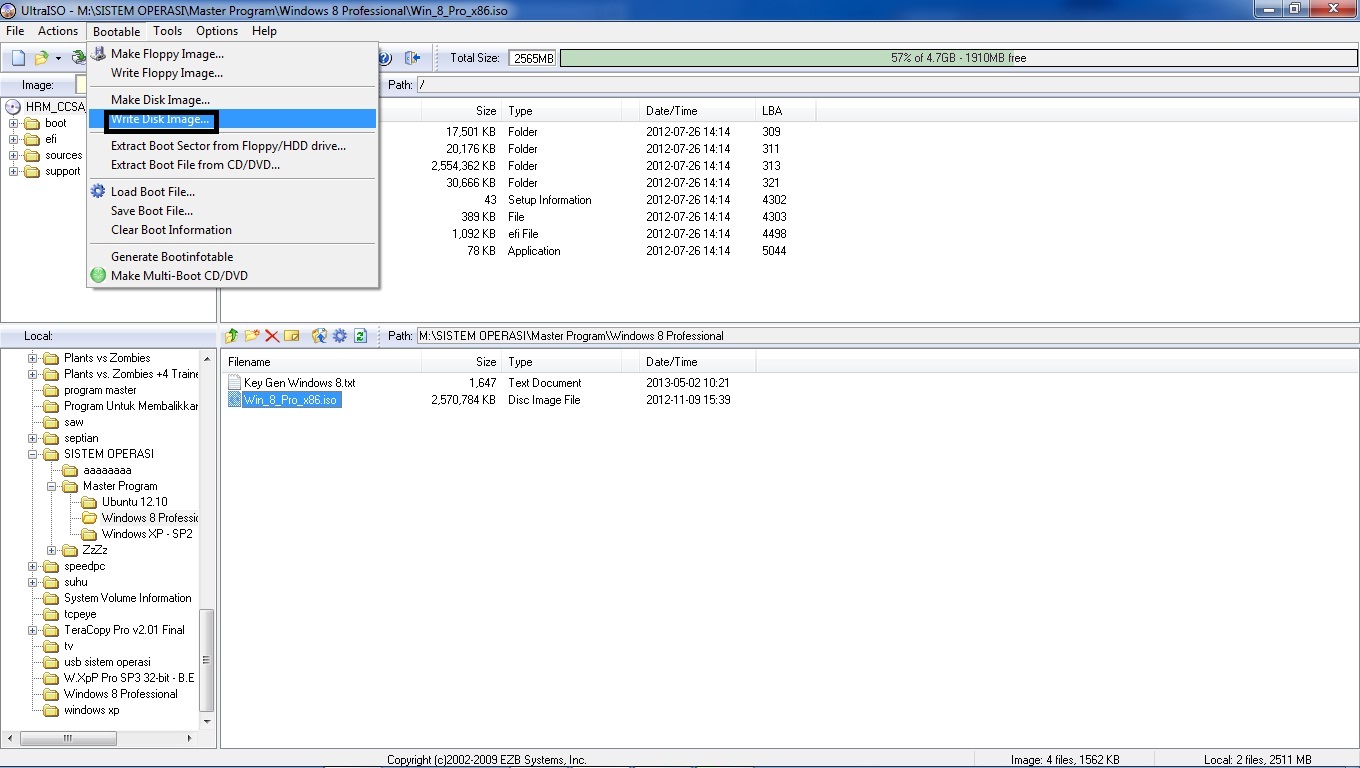Screen dimensions: 1360x768
Task: Open the Actions menu
Action: click(x=58, y=31)
